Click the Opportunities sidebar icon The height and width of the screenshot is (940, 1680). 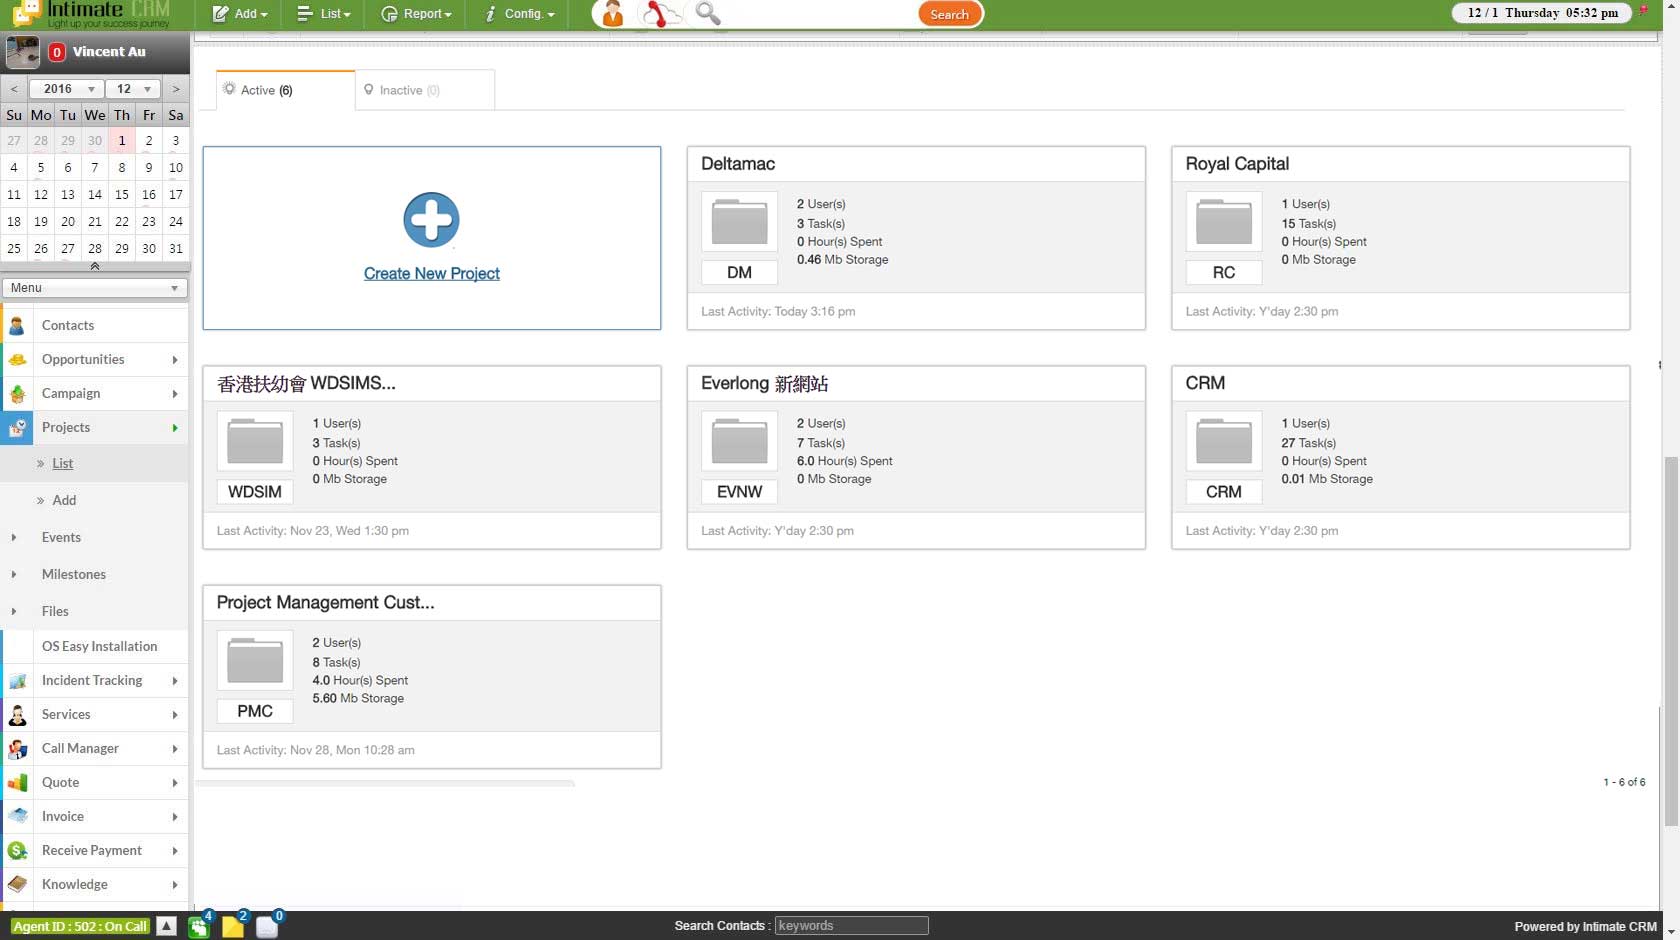(x=17, y=360)
